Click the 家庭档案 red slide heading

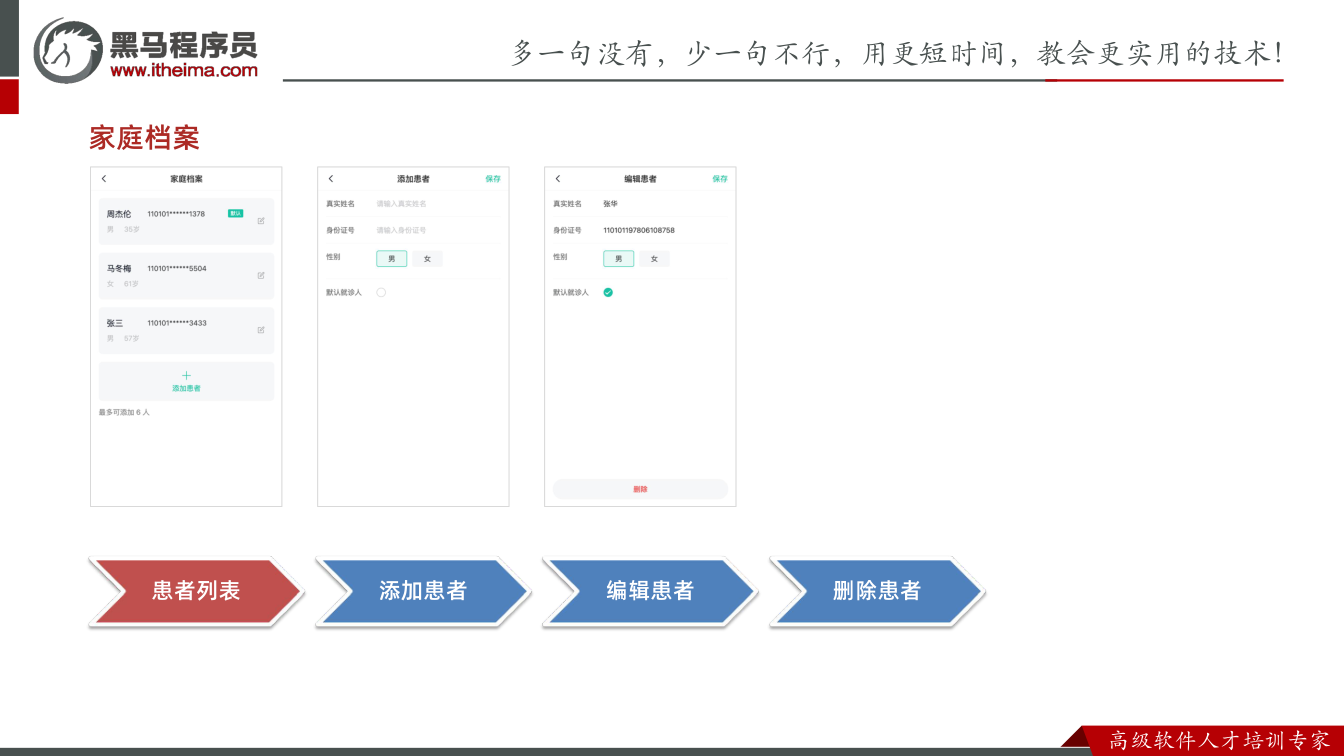point(144,138)
